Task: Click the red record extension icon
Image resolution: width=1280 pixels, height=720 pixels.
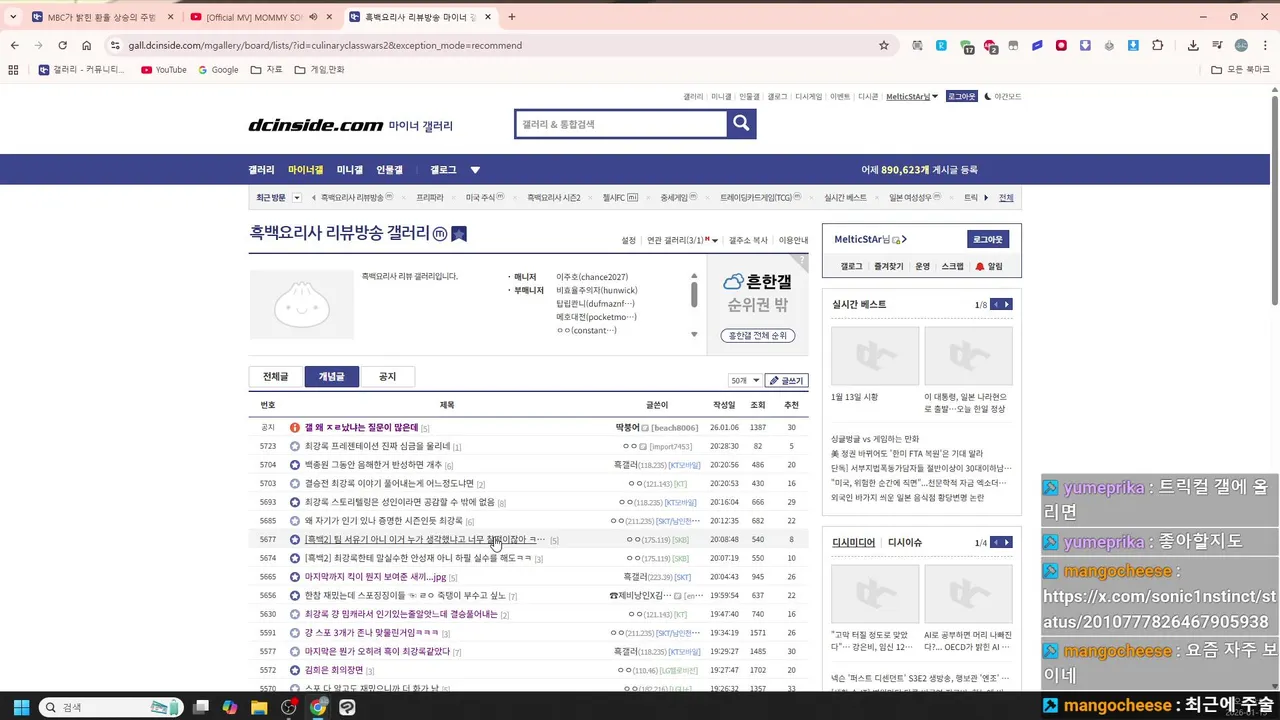Action: pyautogui.click(x=1061, y=45)
